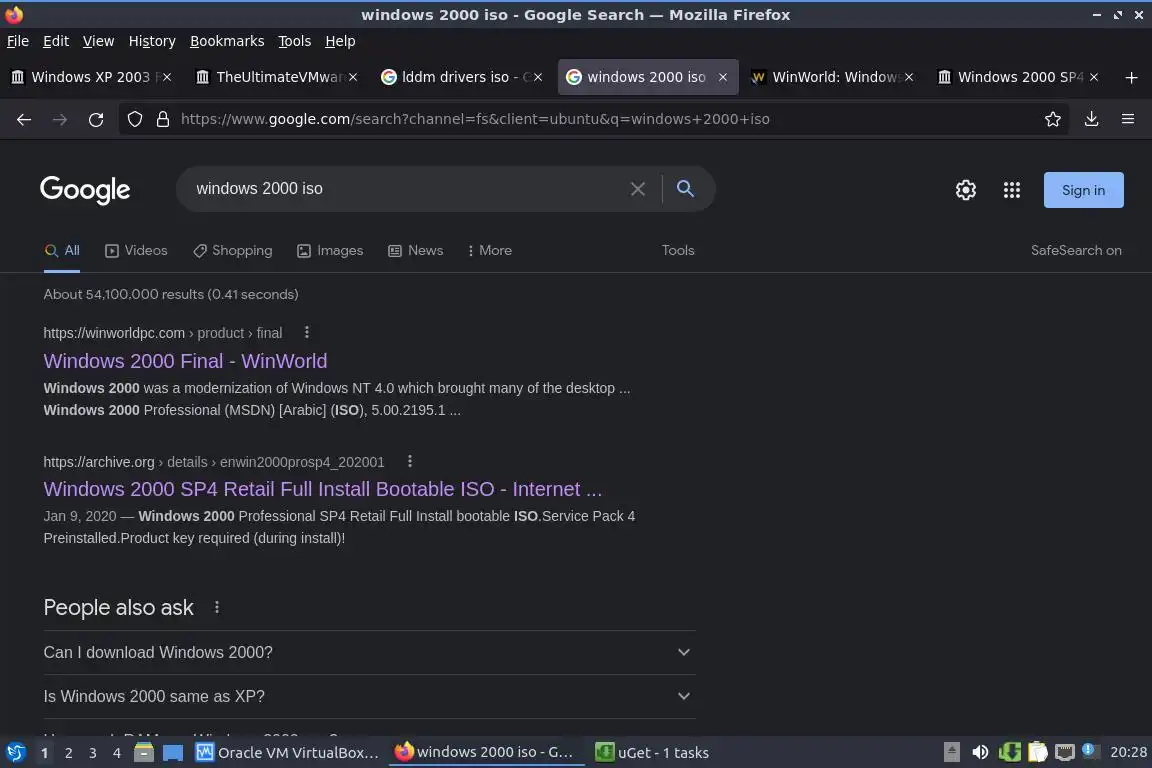Close the Windows XP 2003 tab
1152x768 pixels.
click(x=167, y=77)
